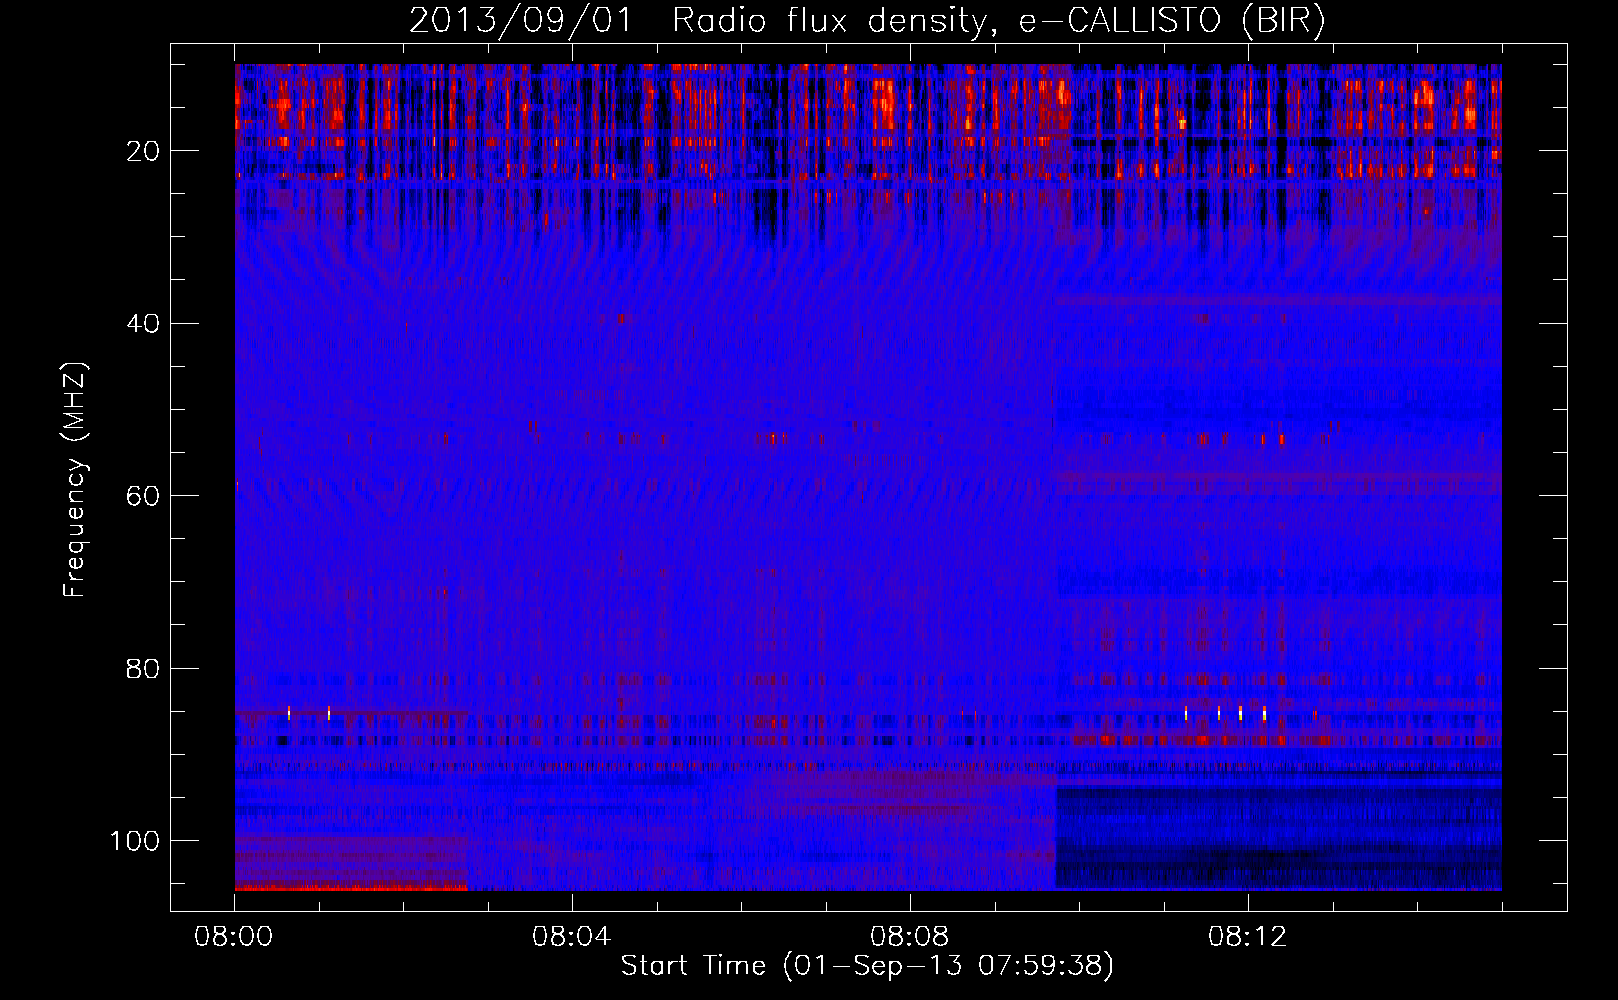This screenshot has height=1000, width=1618.
Task: Click the '20' frequency tick label
Action: pyautogui.click(x=143, y=151)
